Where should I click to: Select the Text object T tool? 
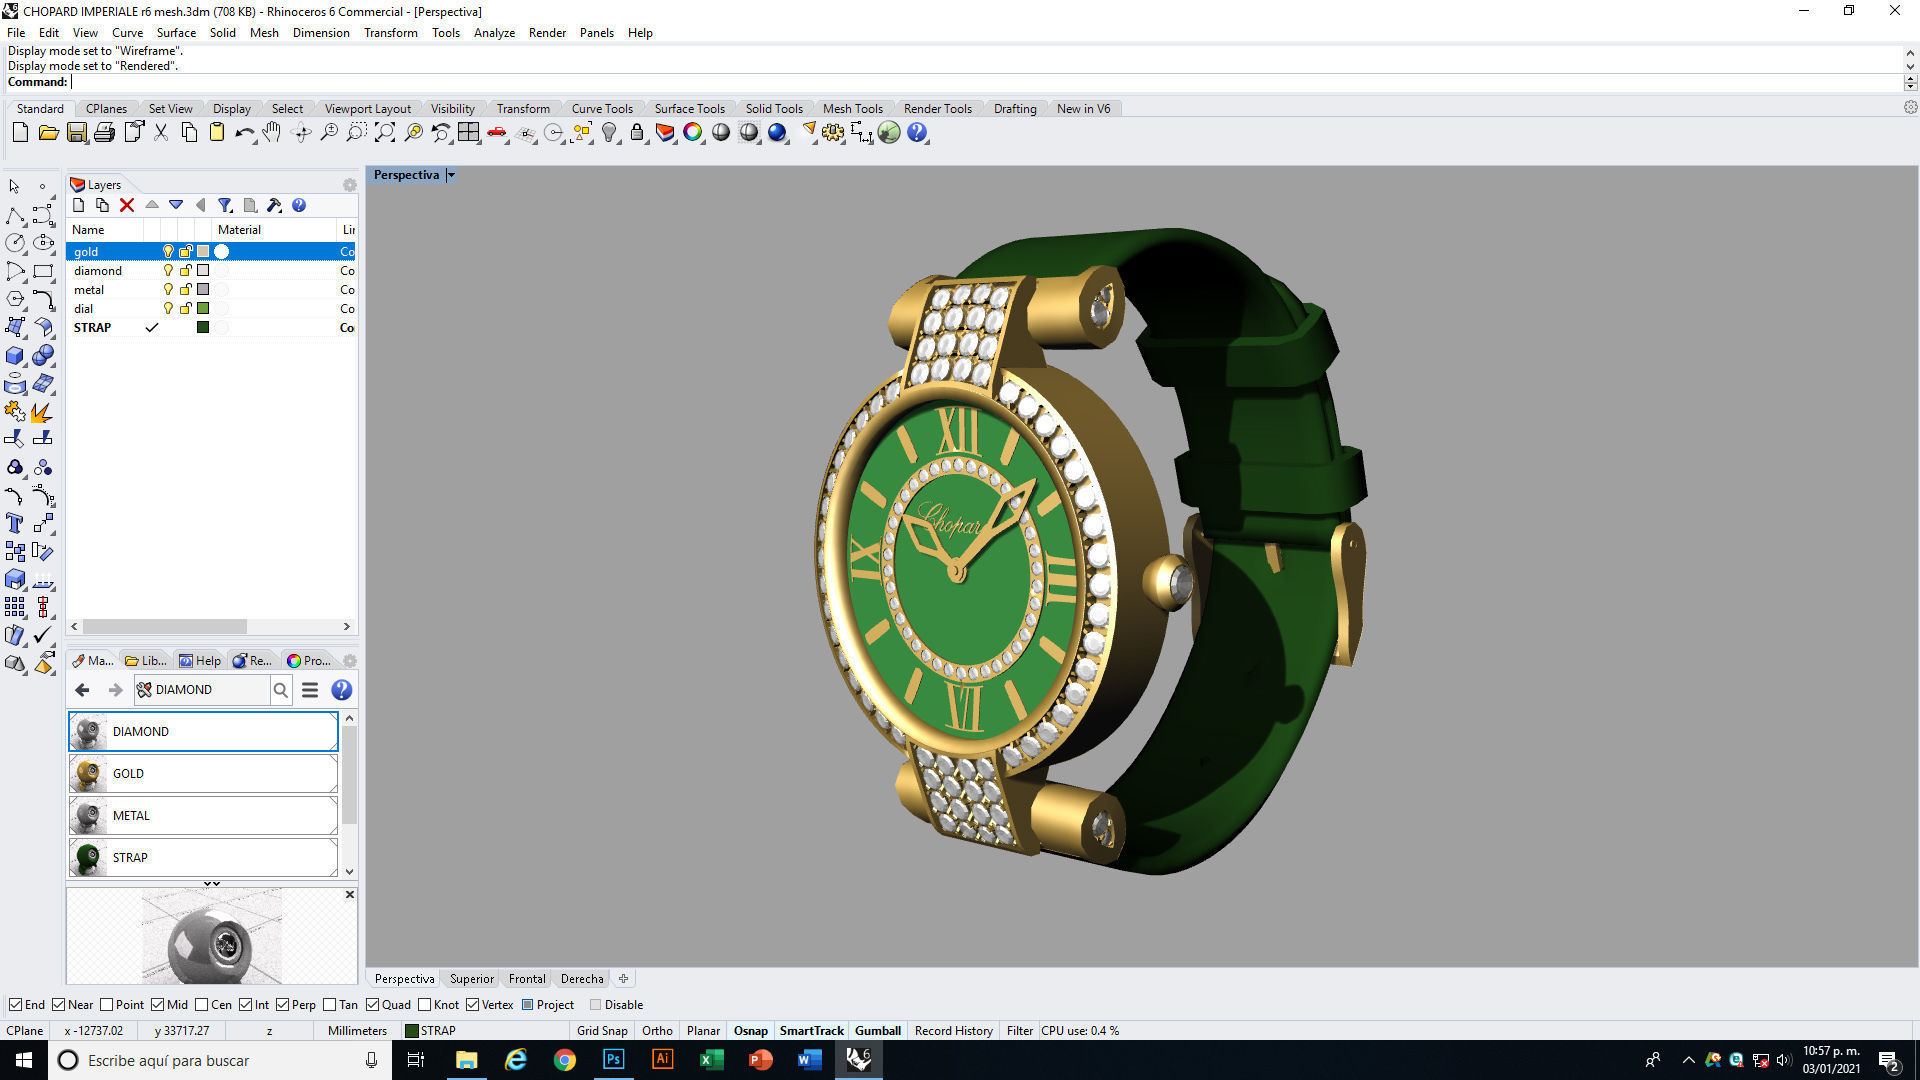pos(15,523)
